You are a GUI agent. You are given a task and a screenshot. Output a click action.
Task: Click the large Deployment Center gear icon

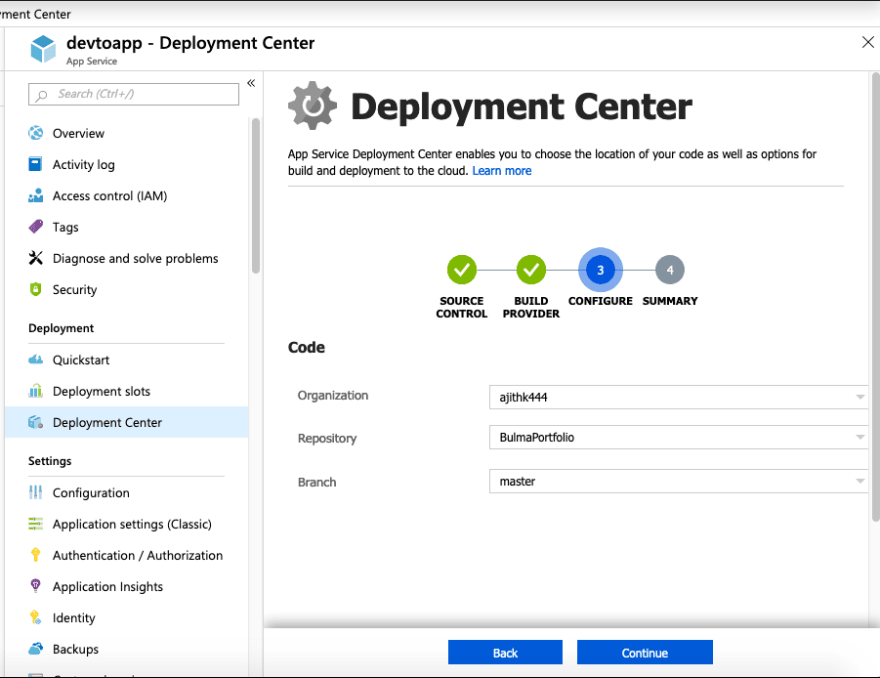coord(313,106)
